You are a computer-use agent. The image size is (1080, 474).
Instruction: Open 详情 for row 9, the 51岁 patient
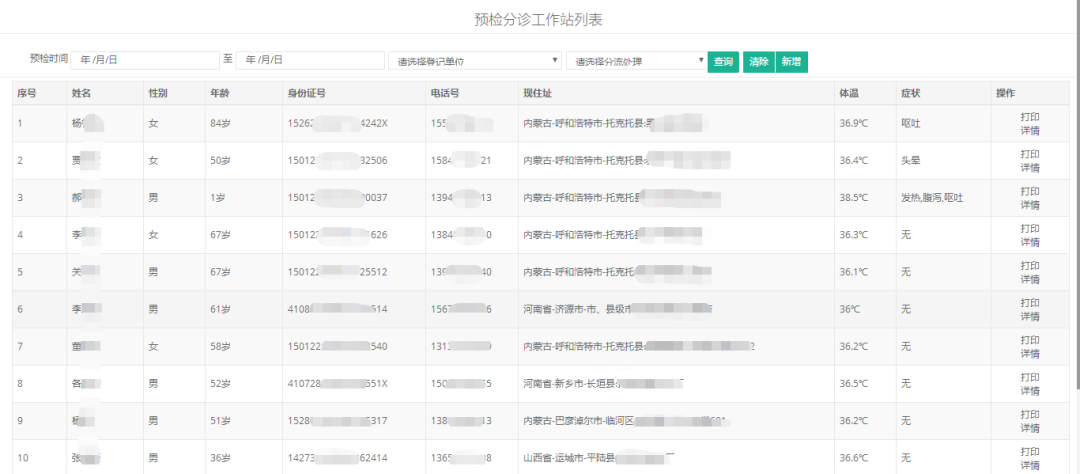pos(1030,428)
